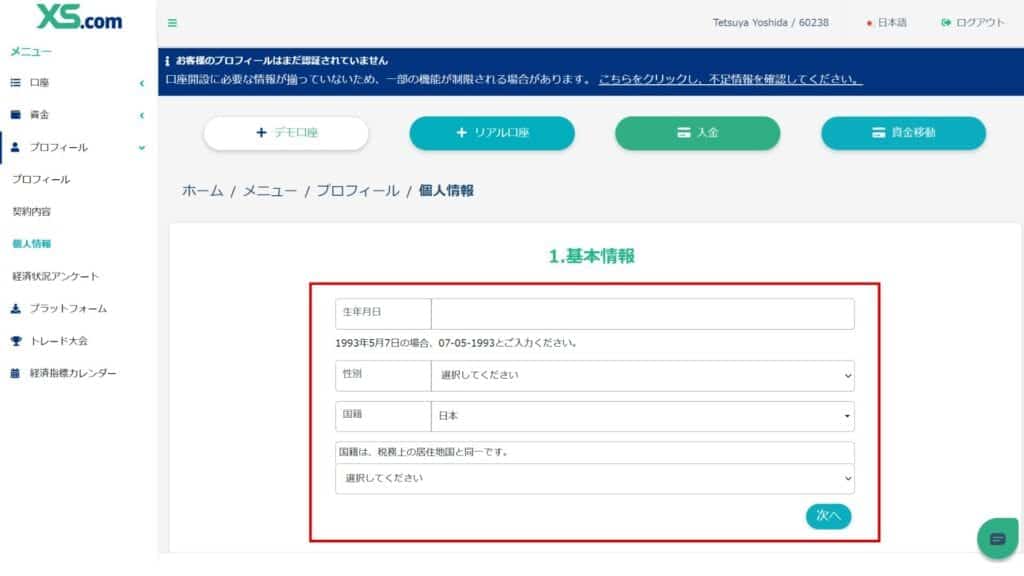This screenshot has height=576, width=1024.
Task: Click プロフィール in the breadcrumb
Action: pyautogui.click(x=358, y=191)
